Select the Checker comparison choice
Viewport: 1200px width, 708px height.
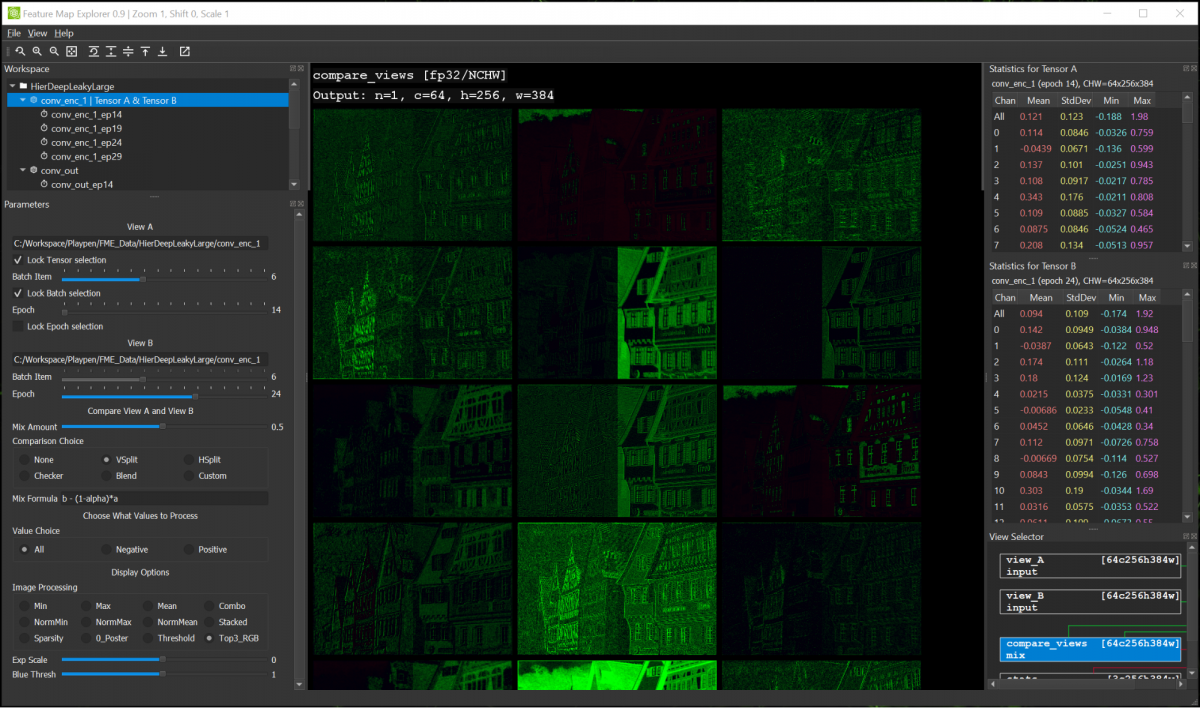click(x=25, y=476)
